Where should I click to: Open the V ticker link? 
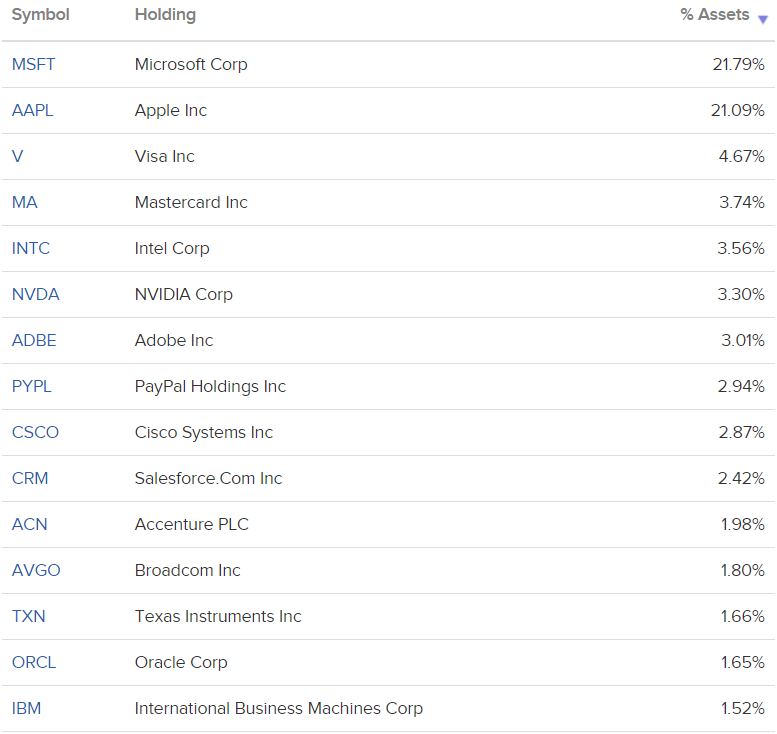click(x=17, y=157)
